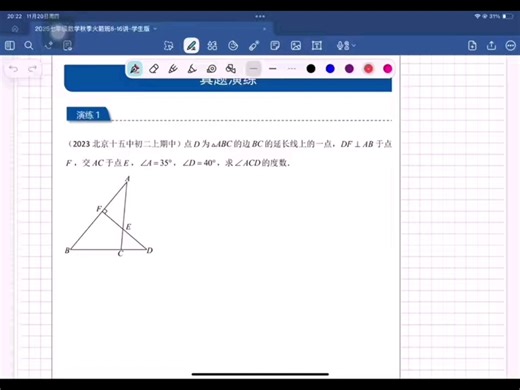Tap the iPad home indicator bar
The height and width of the screenshot is (390, 520).
(x=260, y=374)
